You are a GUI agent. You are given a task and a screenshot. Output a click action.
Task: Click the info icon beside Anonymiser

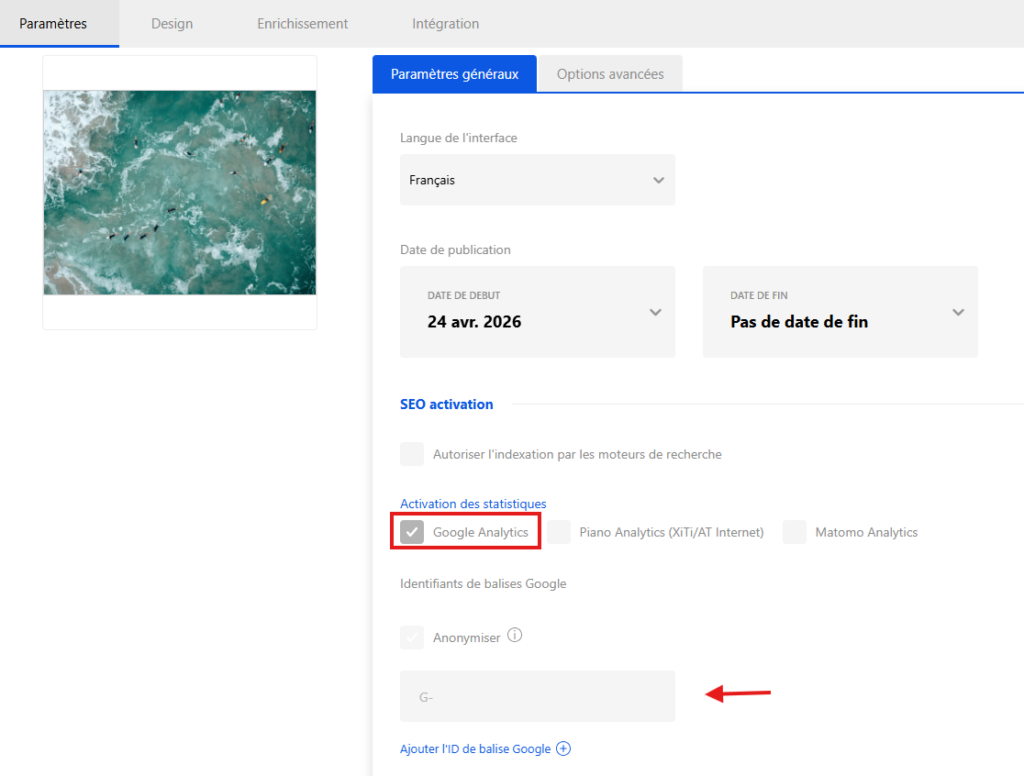coord(516,636)
